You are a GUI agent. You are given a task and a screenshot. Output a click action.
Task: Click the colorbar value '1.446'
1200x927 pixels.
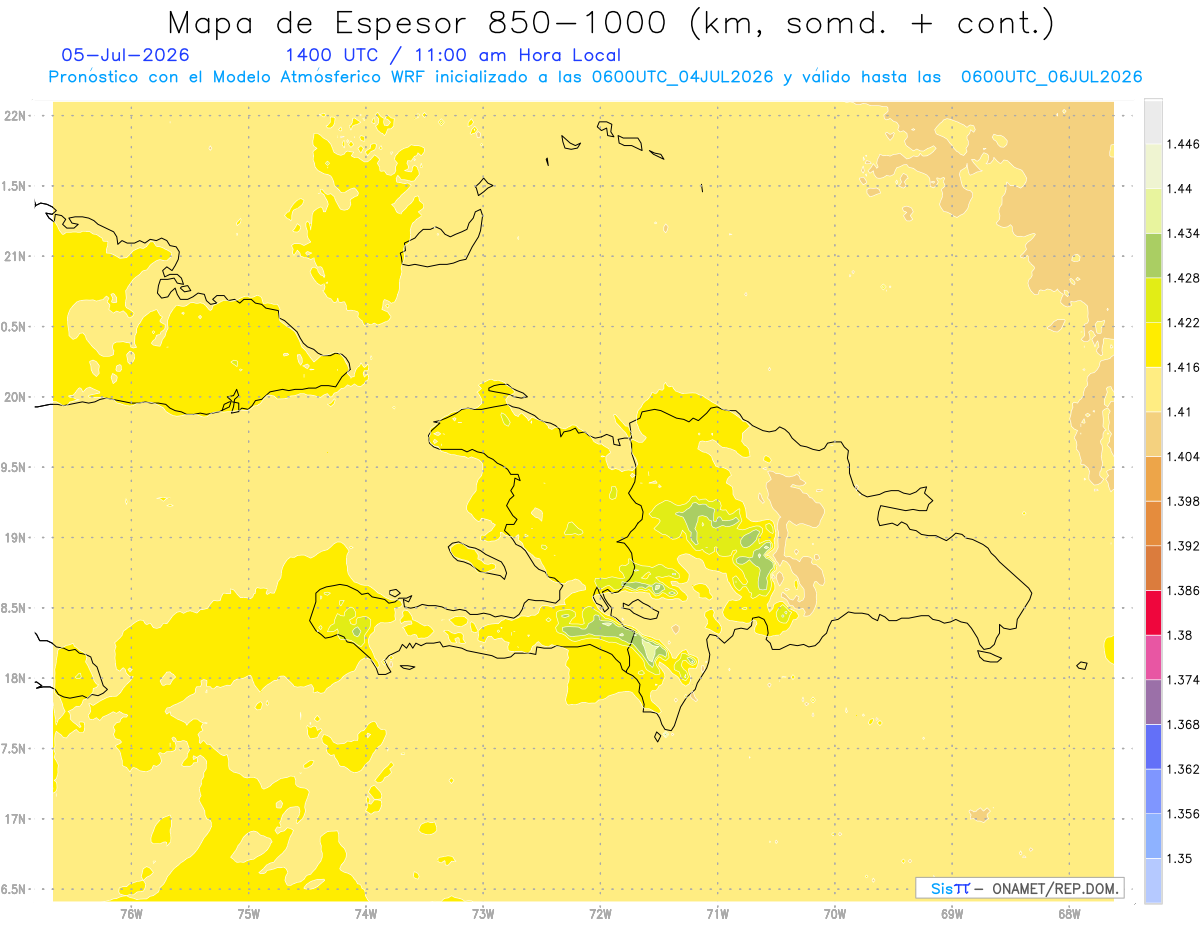coord(1183,144)
